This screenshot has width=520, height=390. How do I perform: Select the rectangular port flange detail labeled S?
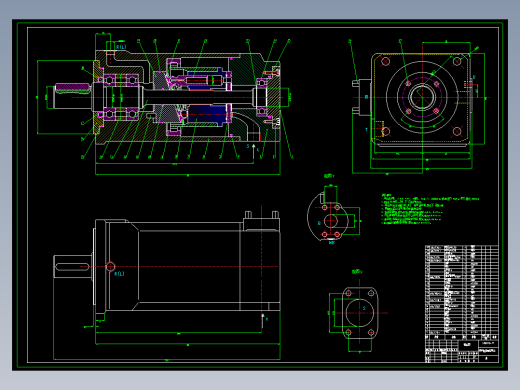tap(359, 313)
